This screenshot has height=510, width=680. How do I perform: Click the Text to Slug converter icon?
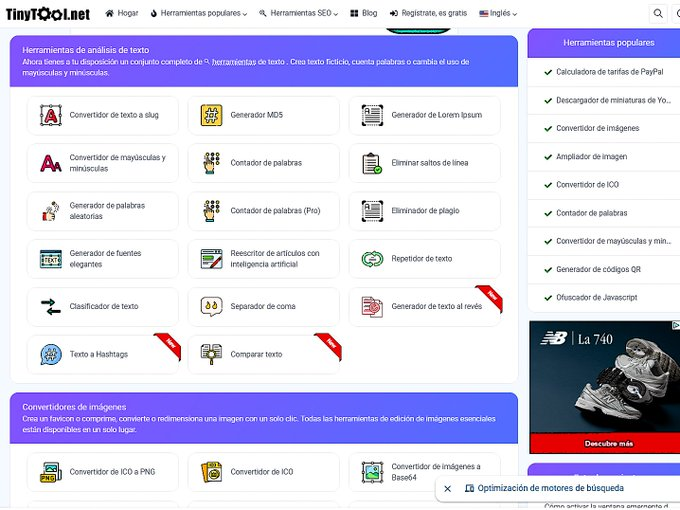(x=51, y=115)
